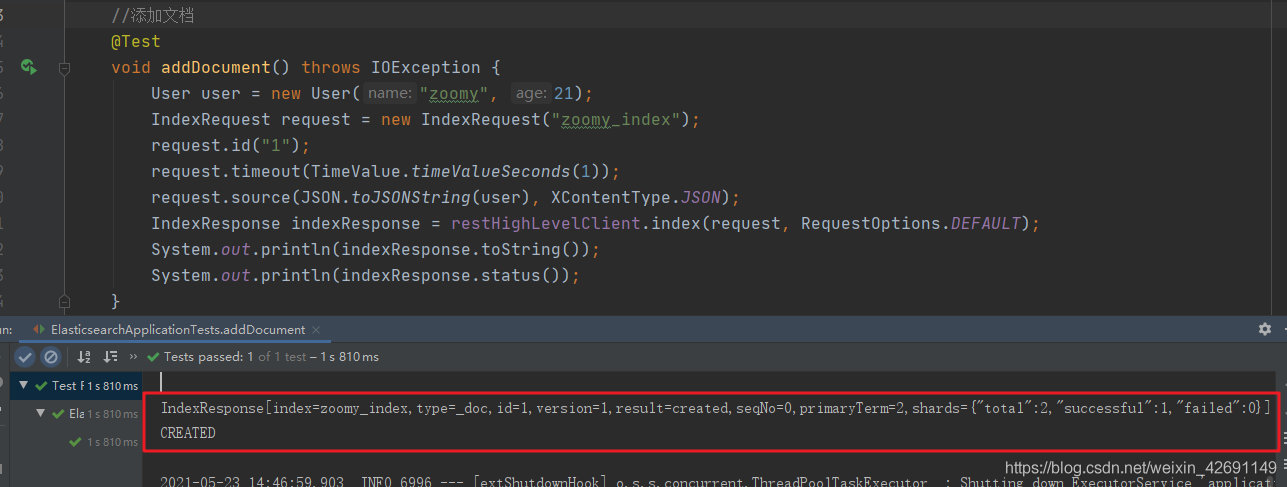The height and width of the screenshot is (487, 1287).
Task: Sort tests alphabetically
Action: (x=85, y=356)
